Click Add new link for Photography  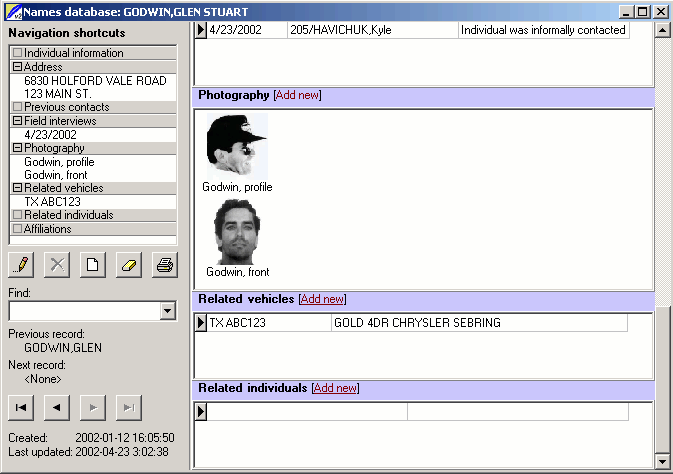coord(297,95)
